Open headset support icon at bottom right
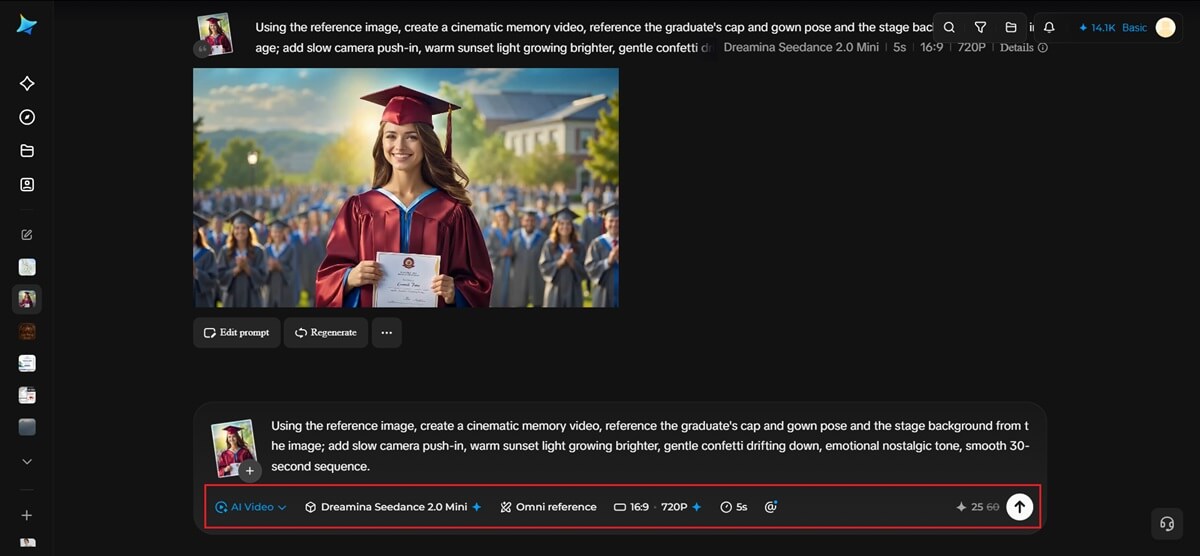 (1166, 523)
